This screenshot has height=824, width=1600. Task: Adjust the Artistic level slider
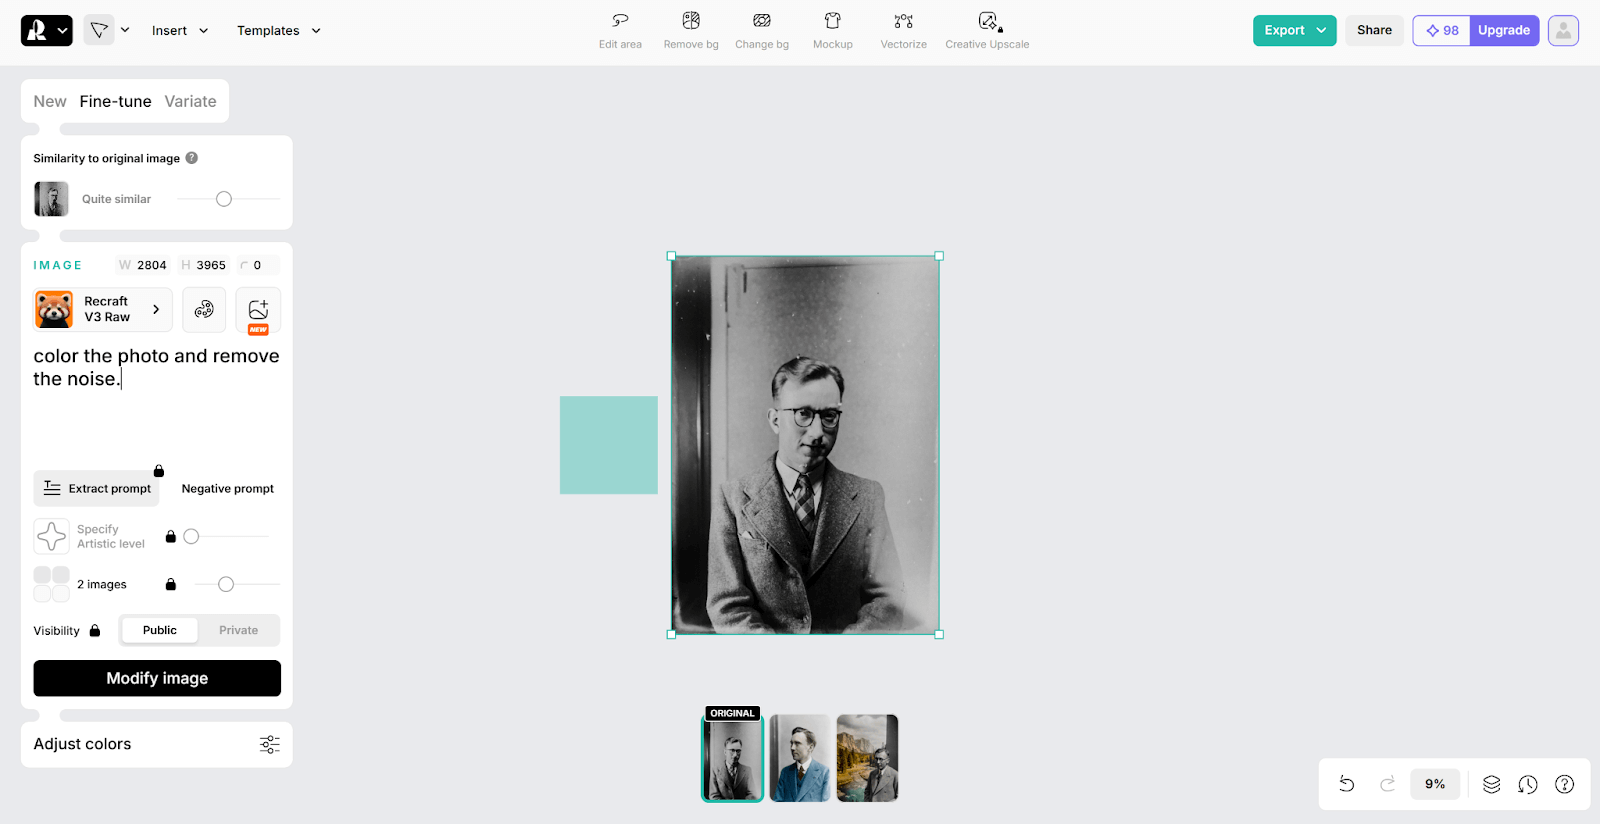click(192, 537)
